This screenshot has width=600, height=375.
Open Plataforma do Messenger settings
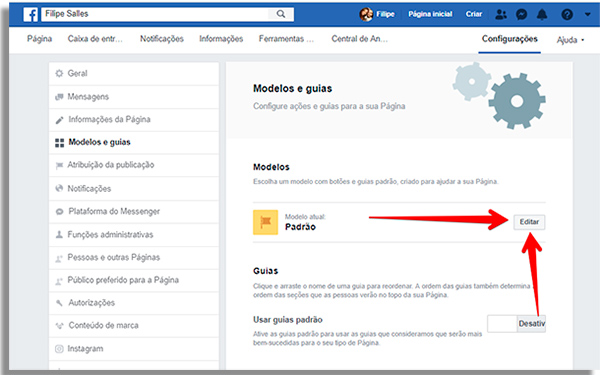click(x=134, y=212)
